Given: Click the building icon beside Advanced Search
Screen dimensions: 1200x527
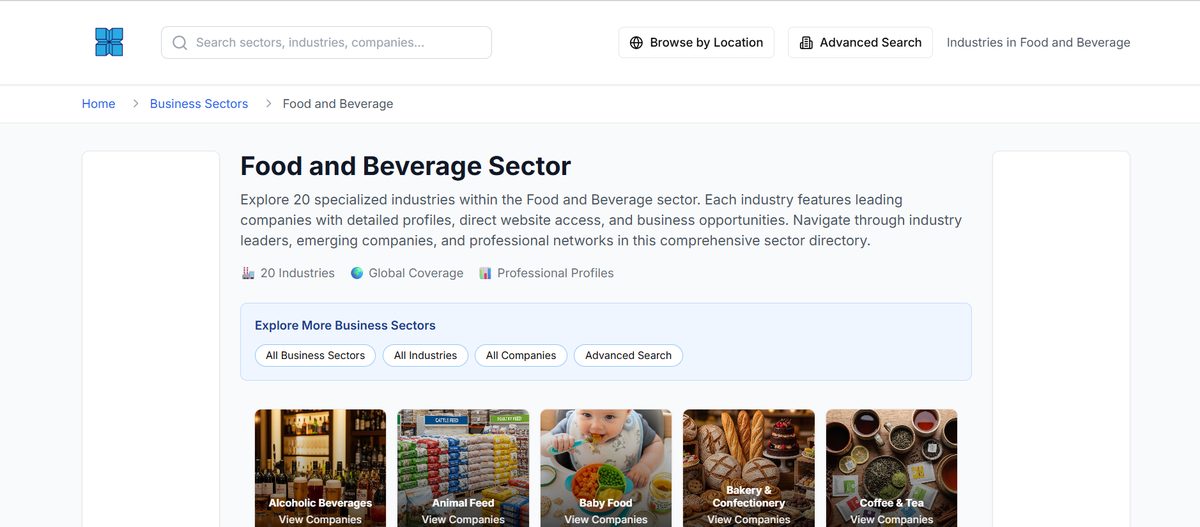Looking at the screenshot, I should tap(806, 43).
